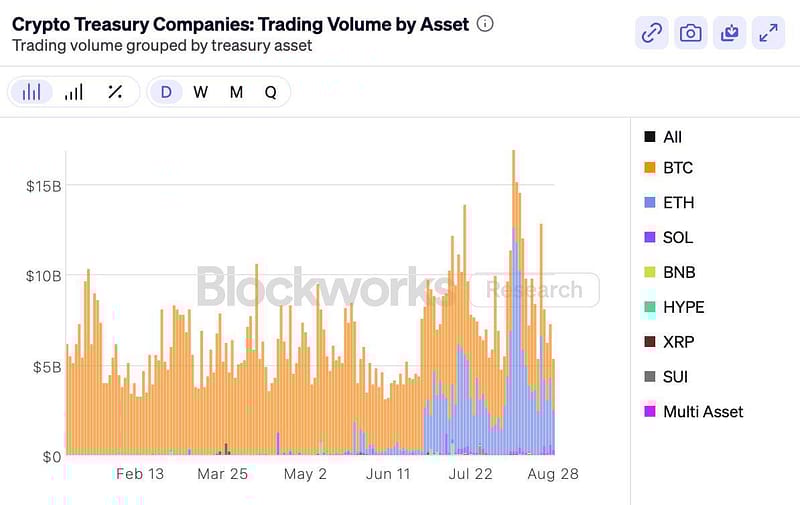Image resolution: width=800 pixels, height=505 pixels.
Task: Click the yellow-green BNB color swatch
Action: (x=649, y=272)
